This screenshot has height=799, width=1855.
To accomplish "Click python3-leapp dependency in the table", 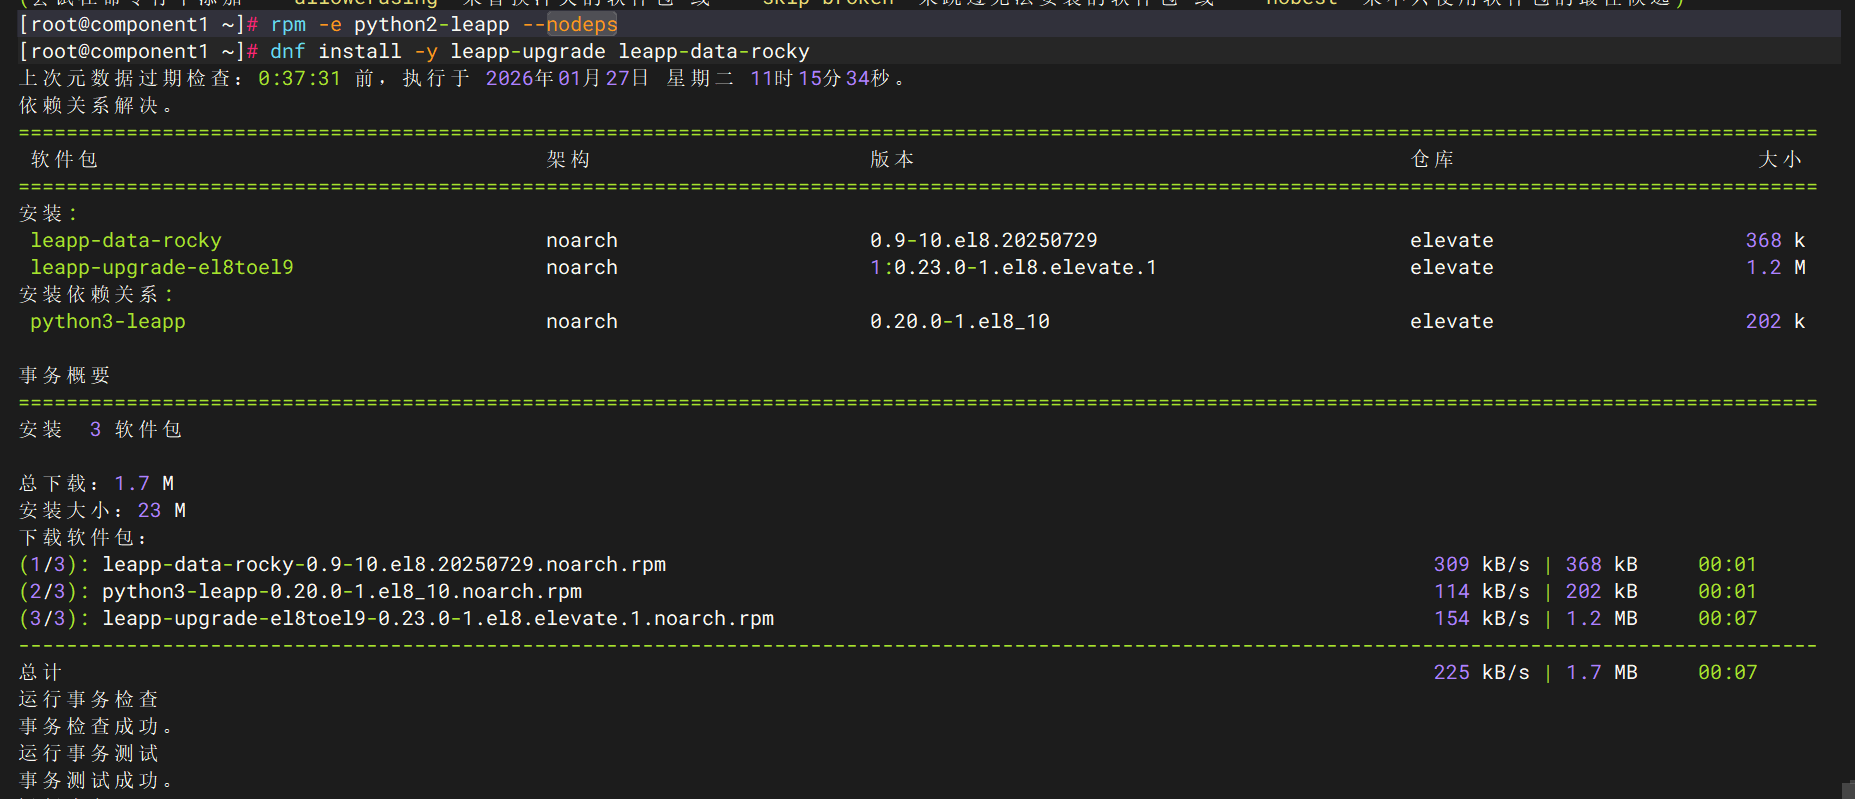I will (108, 321).
